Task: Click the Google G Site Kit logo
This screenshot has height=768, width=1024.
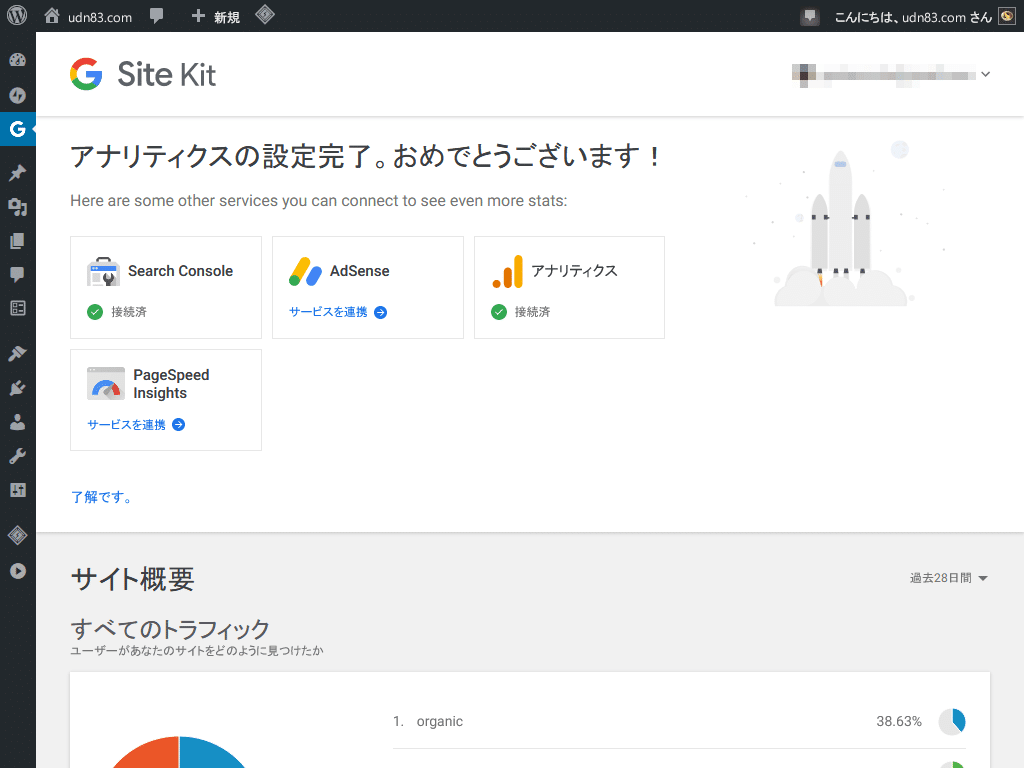Action: (86, 74)
